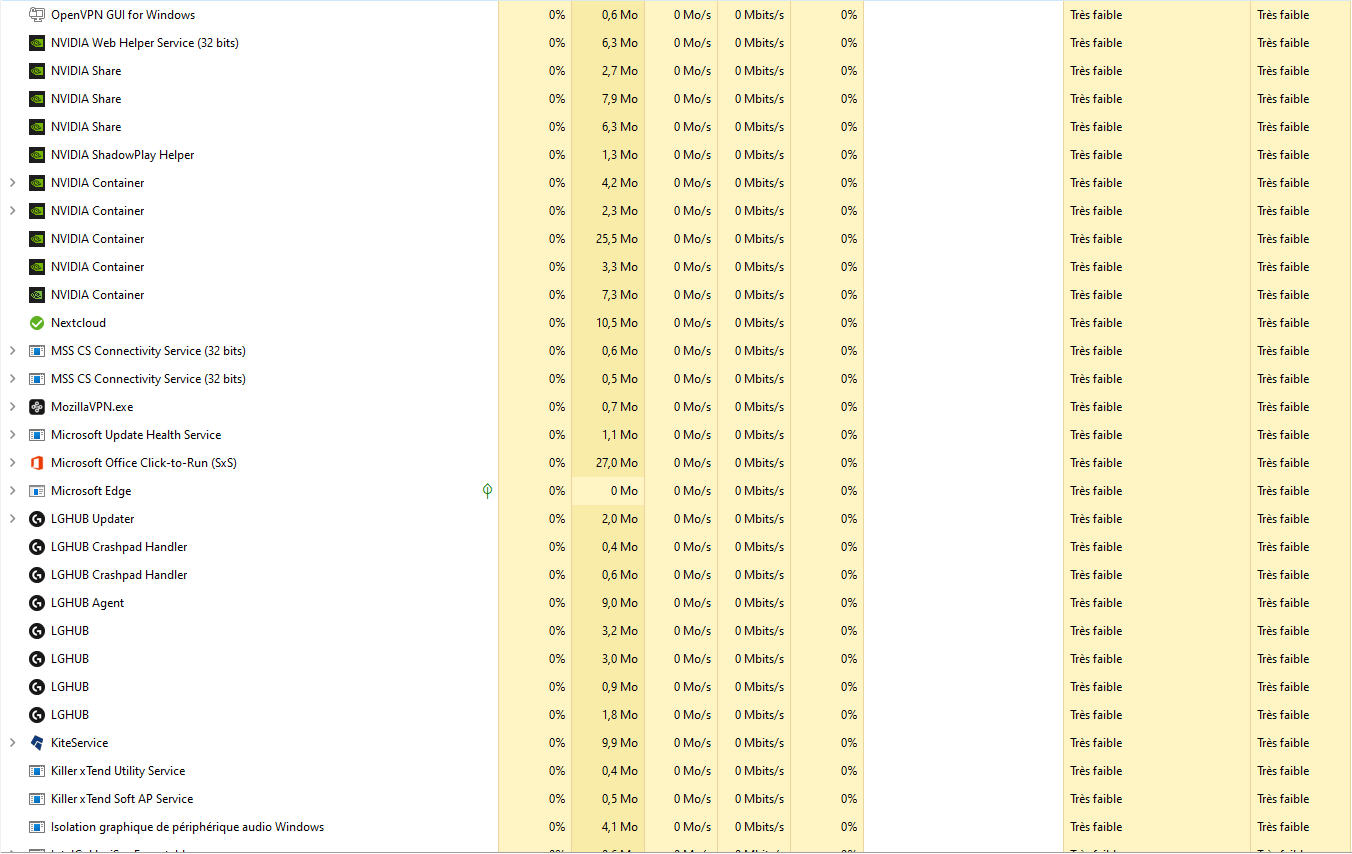Click the '1,3 Mo' memory cell

608,155
